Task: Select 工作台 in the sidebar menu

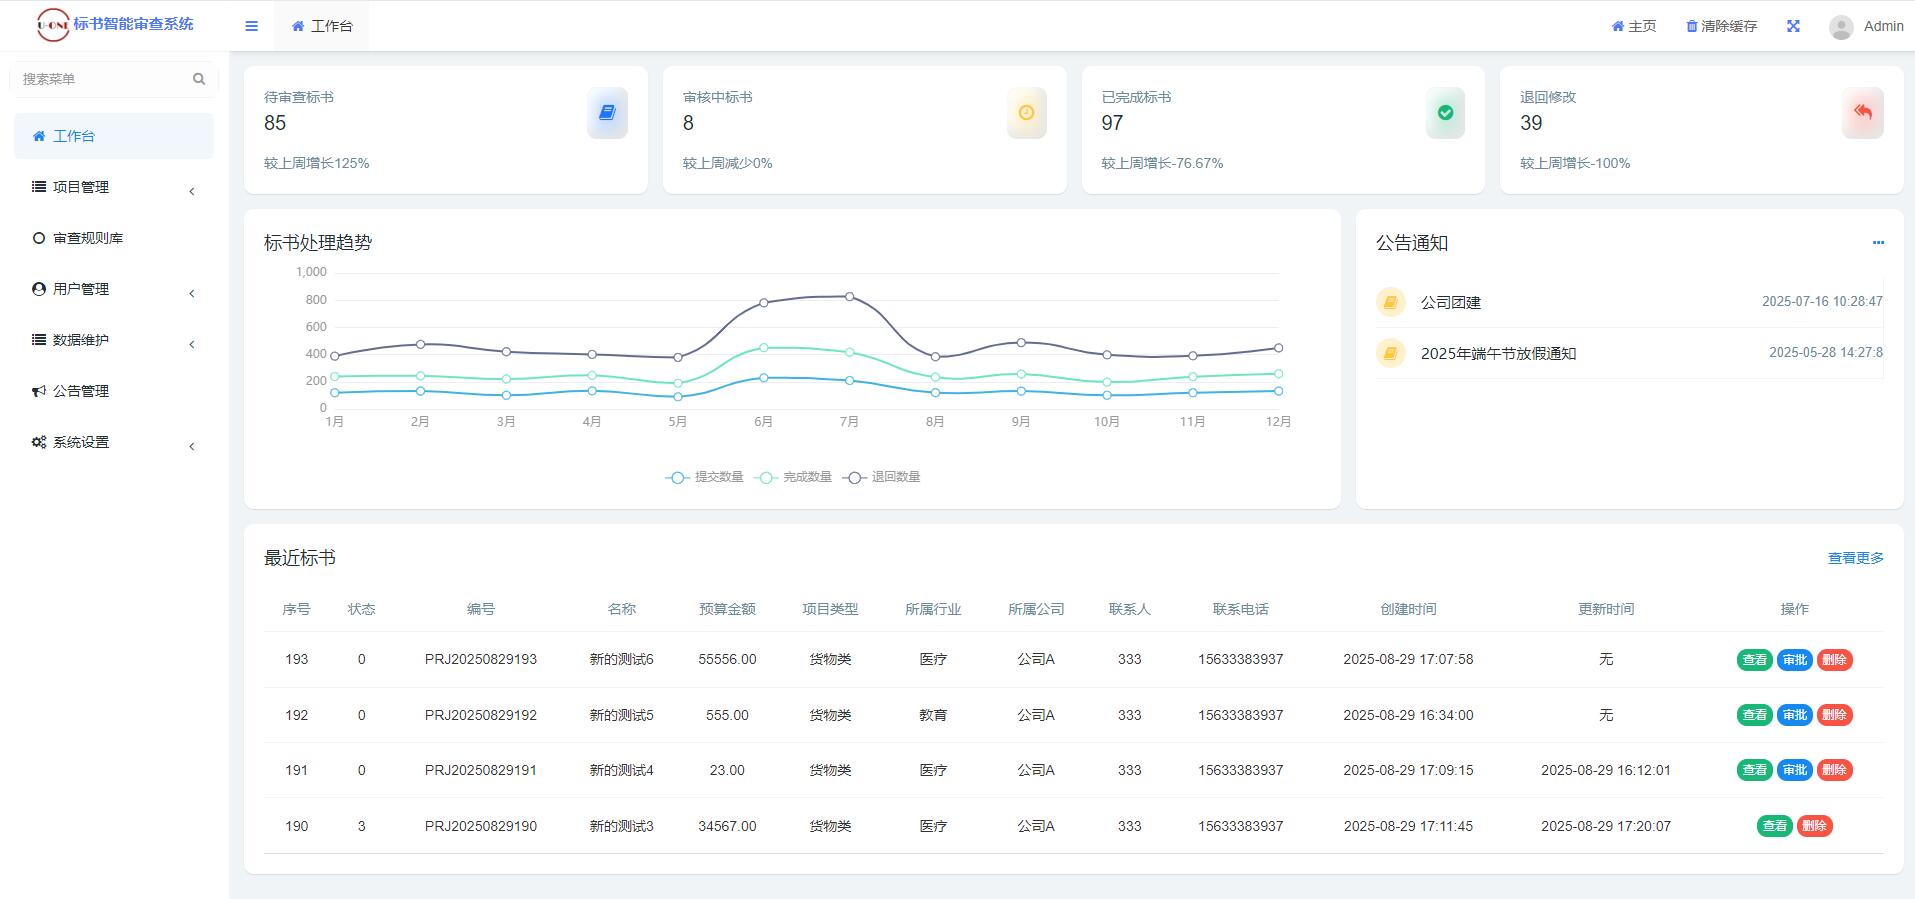Action: coord(114,136)
